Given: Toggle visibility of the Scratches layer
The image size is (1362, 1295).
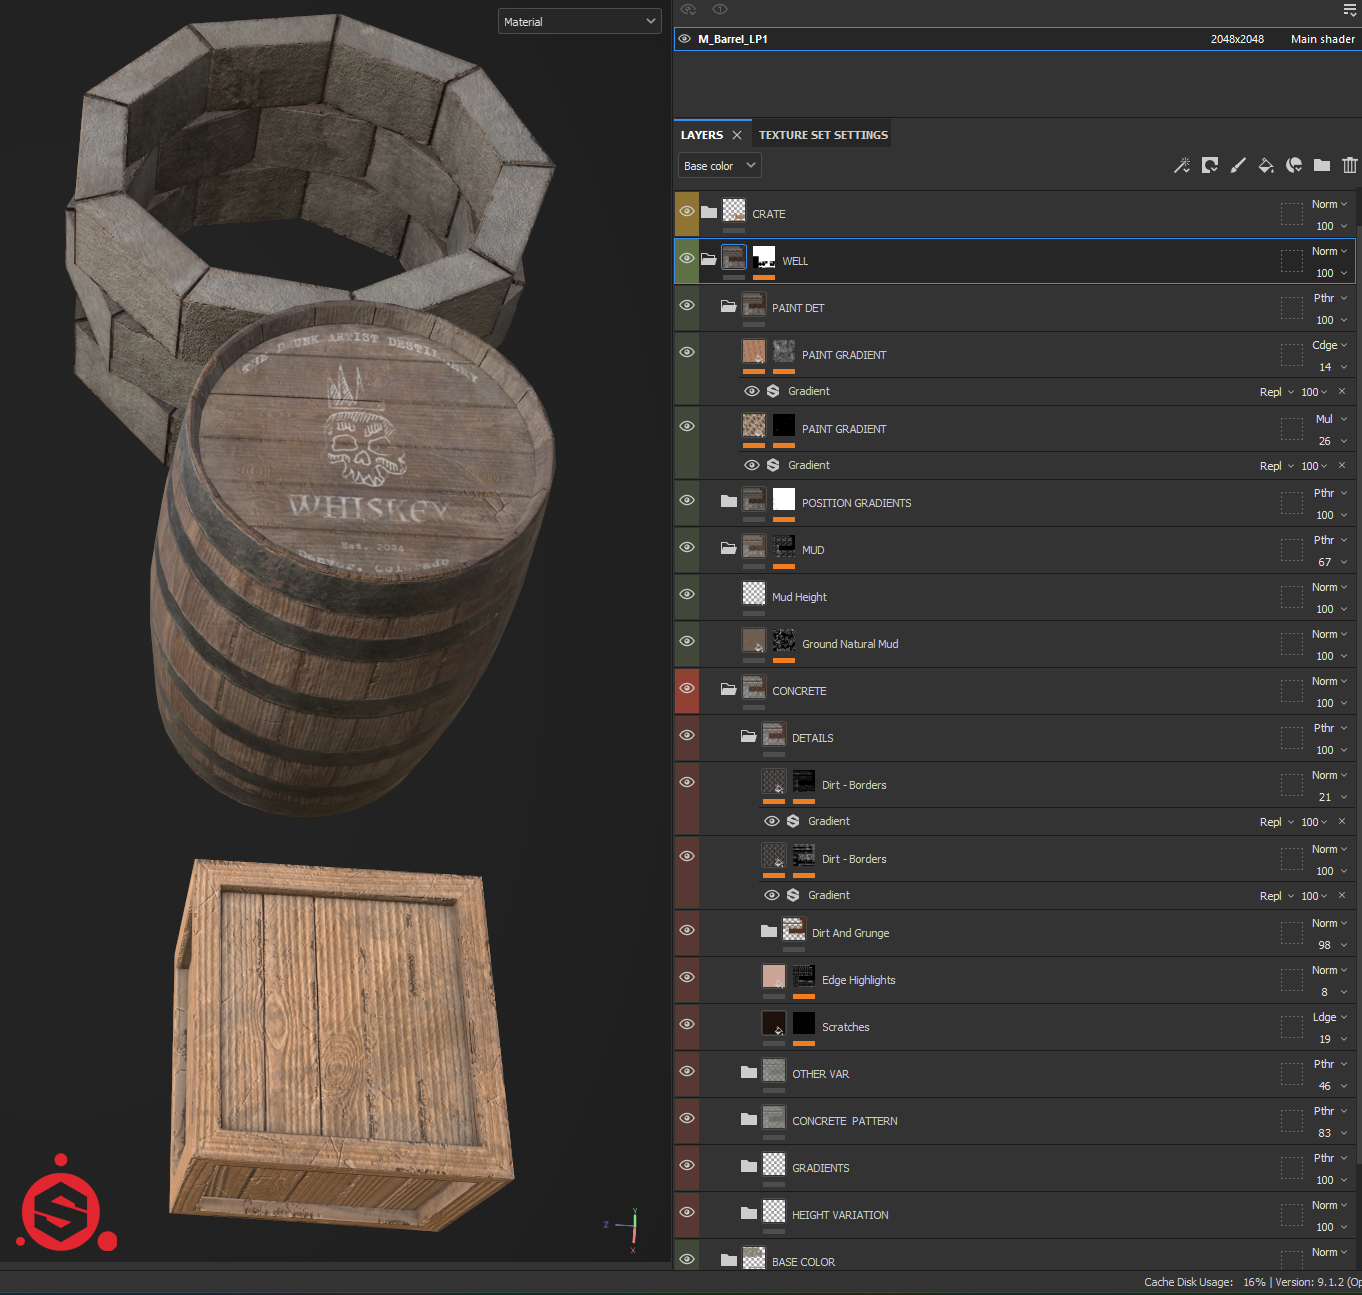Looking at the screenshot, I should [687, 1024].
